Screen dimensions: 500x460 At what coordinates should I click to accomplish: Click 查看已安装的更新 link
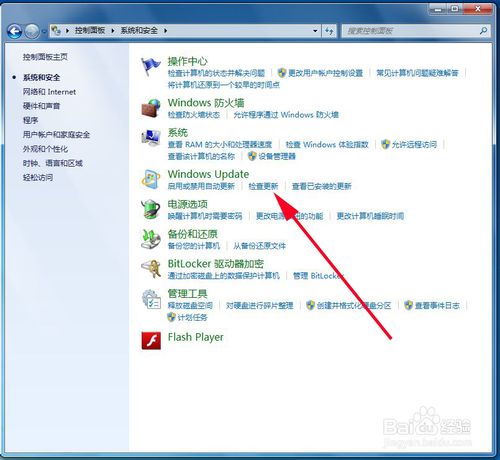click(322, 186)
